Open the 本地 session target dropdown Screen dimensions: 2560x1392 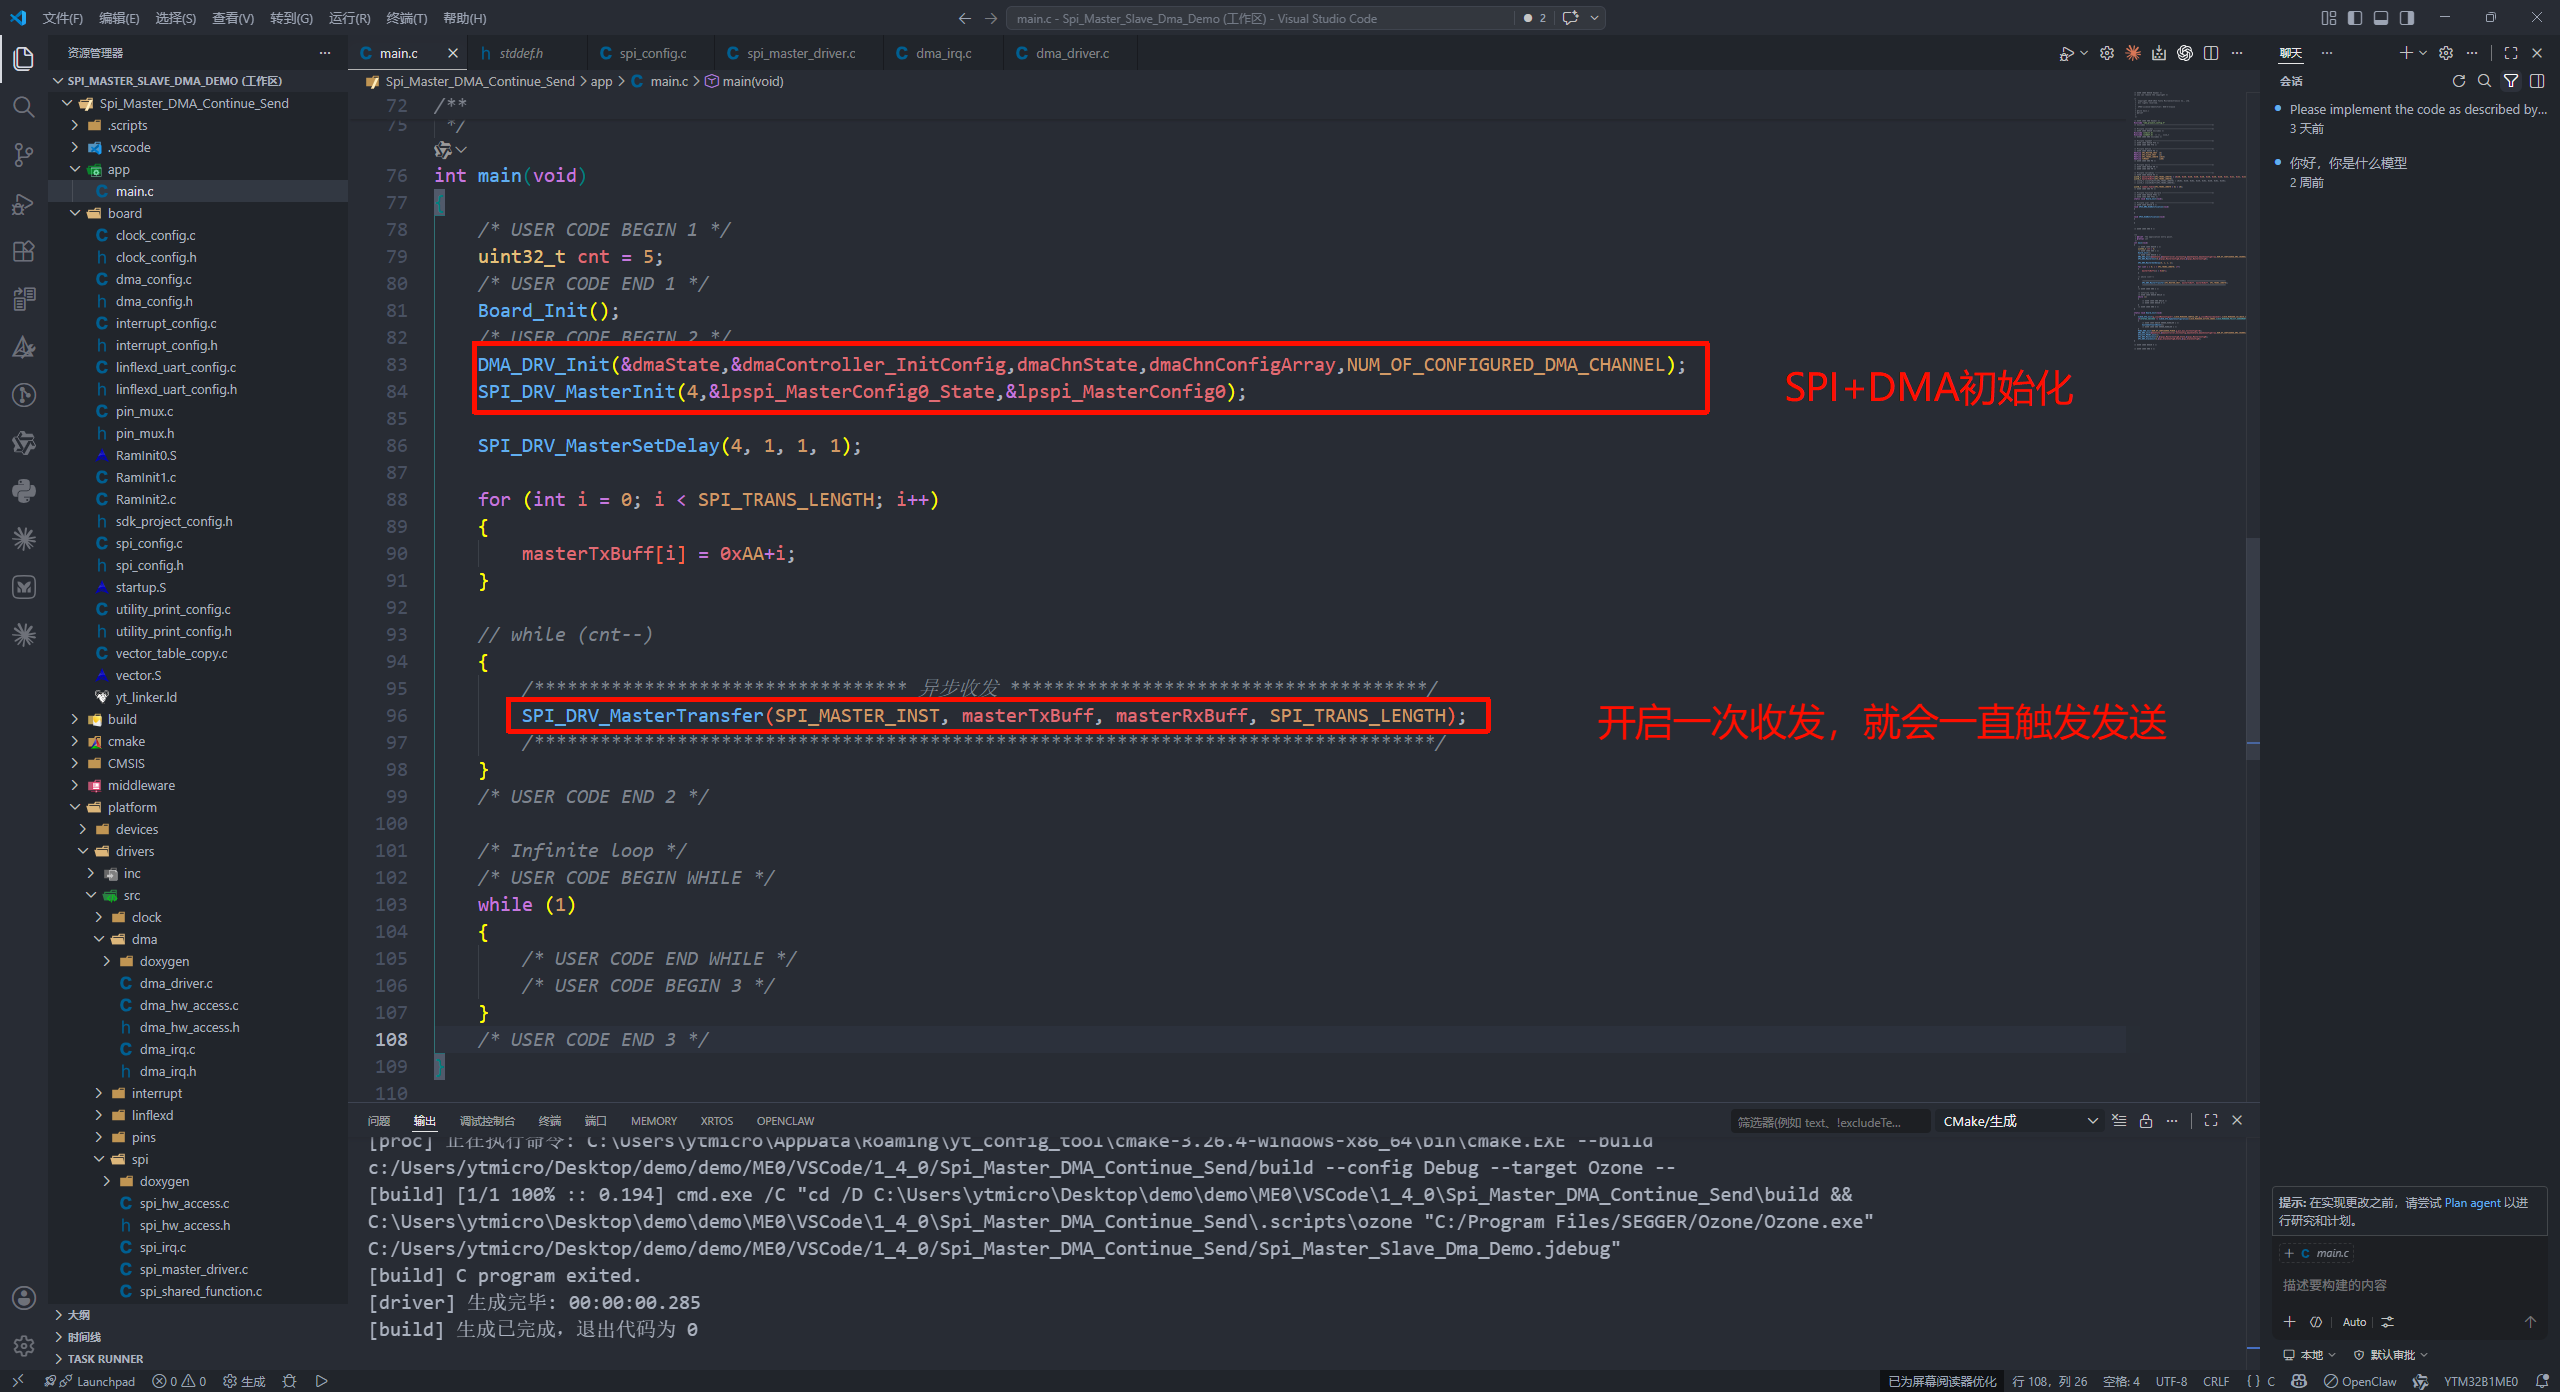click(2309, 1355)
